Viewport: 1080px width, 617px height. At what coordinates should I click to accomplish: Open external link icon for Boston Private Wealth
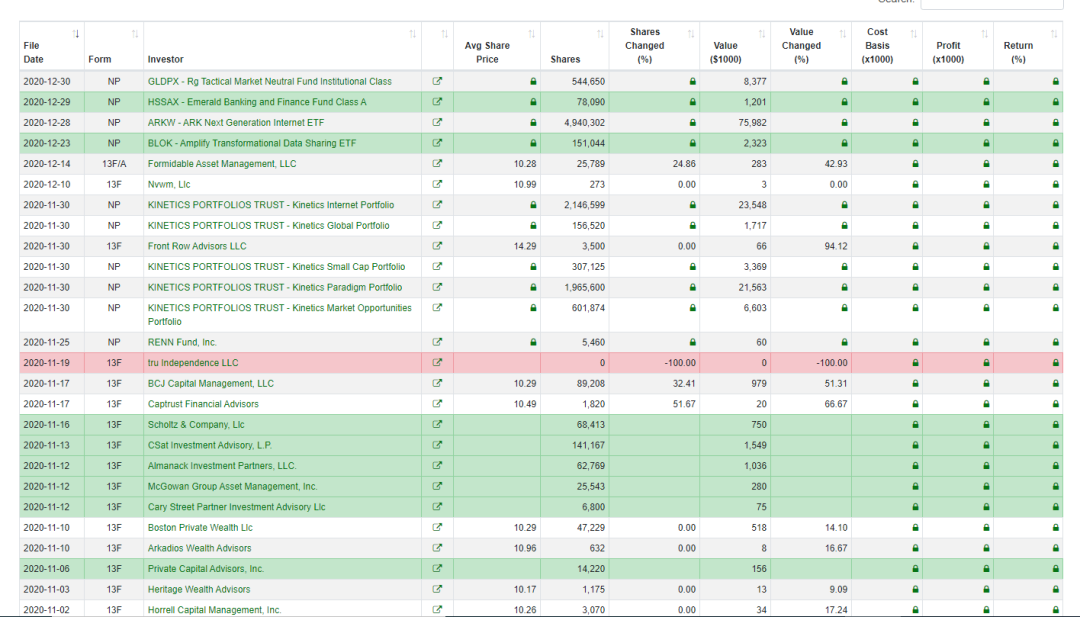click(437, 528)
